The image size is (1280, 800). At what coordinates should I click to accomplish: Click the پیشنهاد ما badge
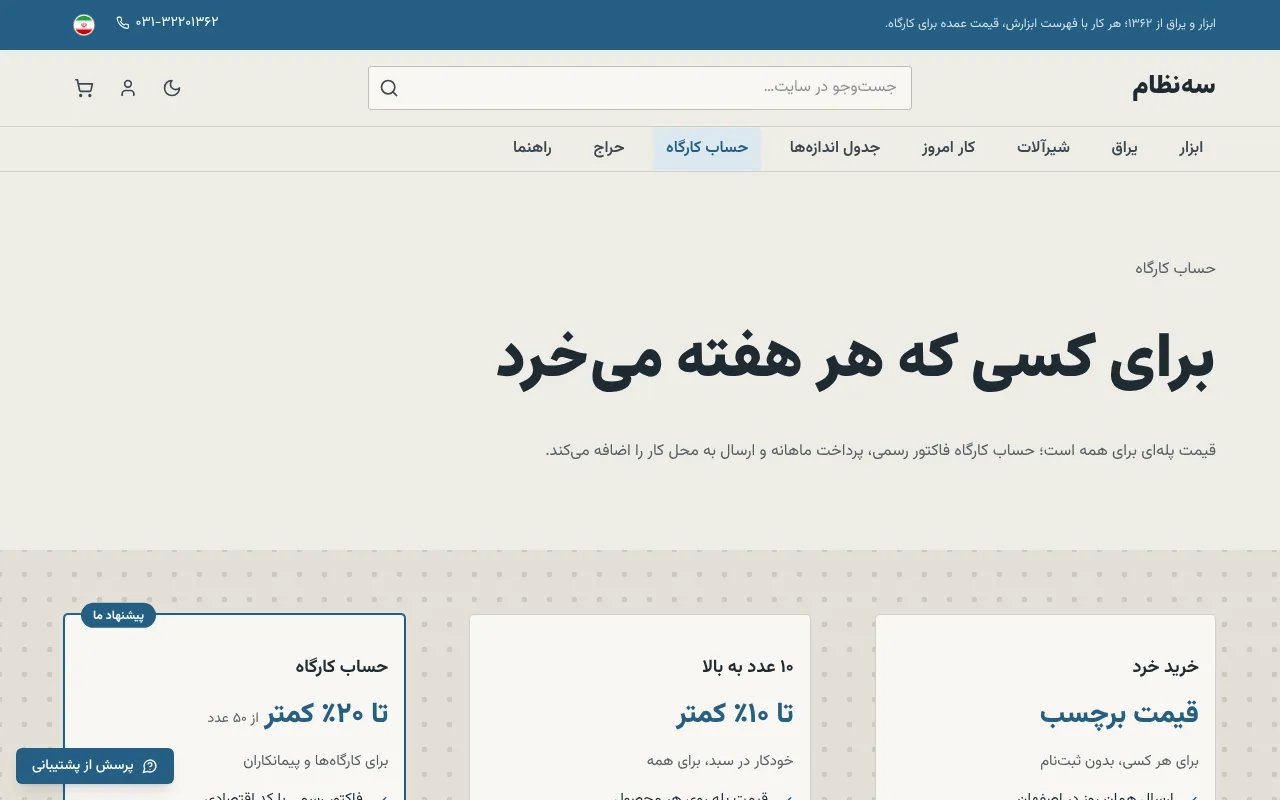point(118,615)
